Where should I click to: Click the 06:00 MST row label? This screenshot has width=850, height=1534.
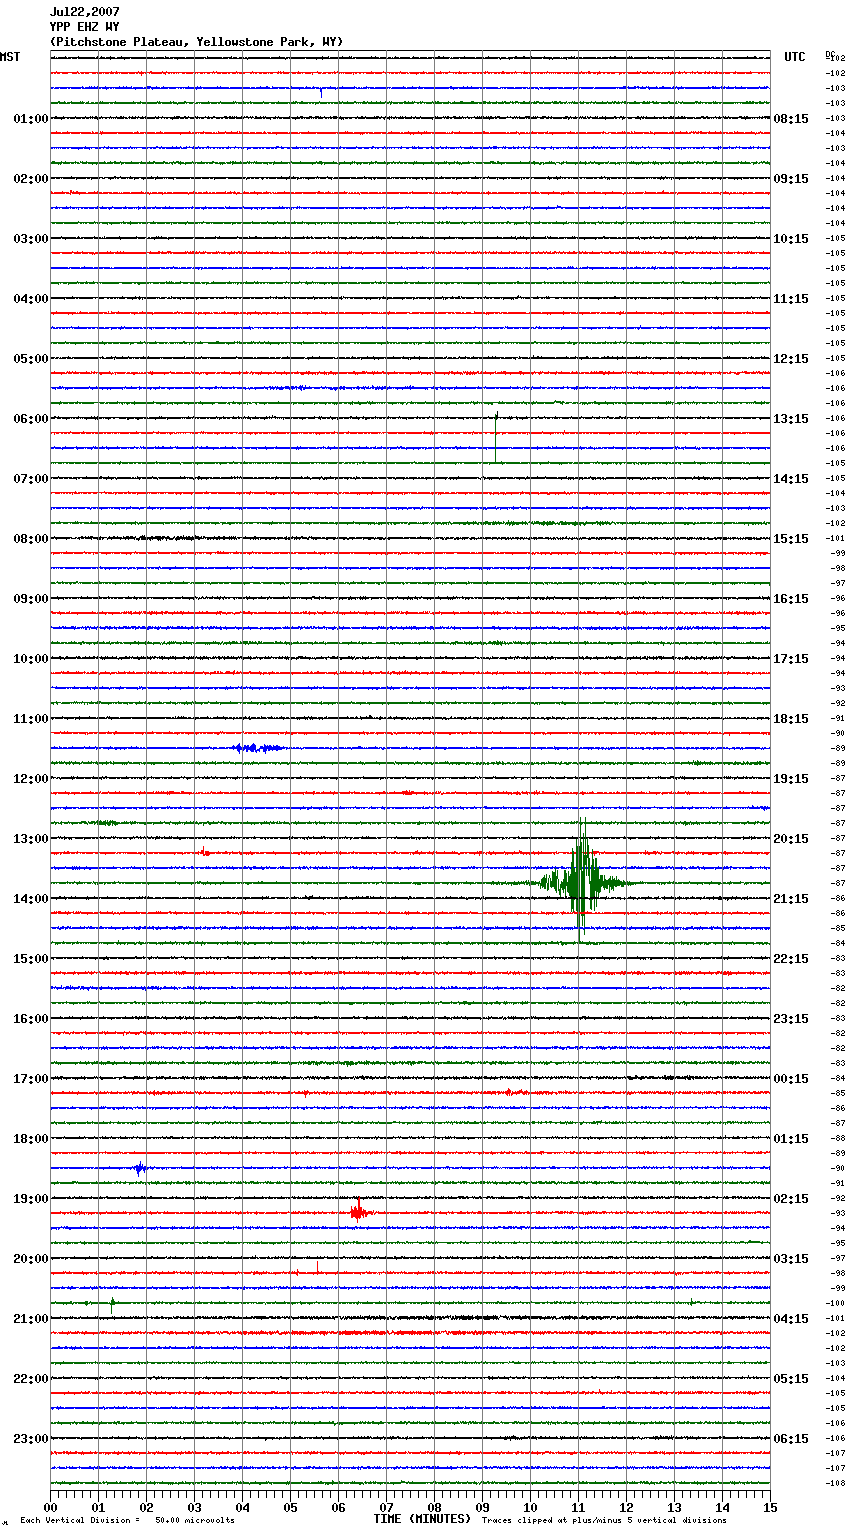point(30,419)
